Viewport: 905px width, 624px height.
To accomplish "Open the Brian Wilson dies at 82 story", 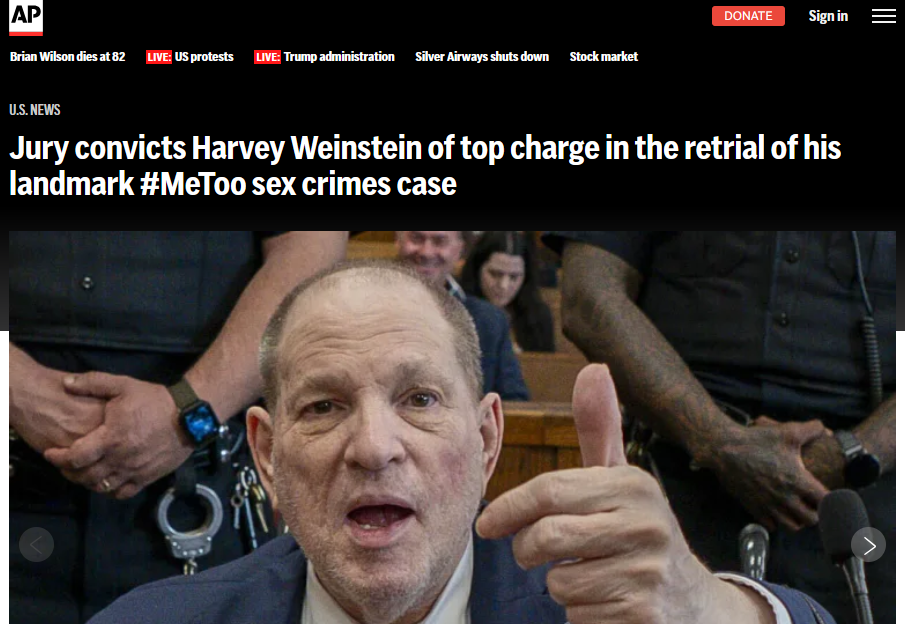I will [68, 57].
